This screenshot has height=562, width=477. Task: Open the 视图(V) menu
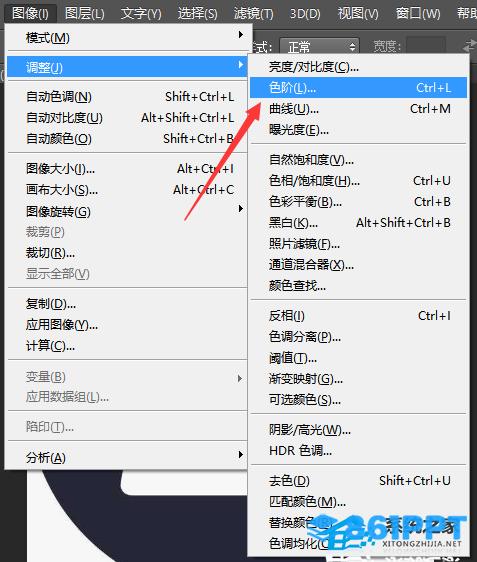[x=358, y=14]
